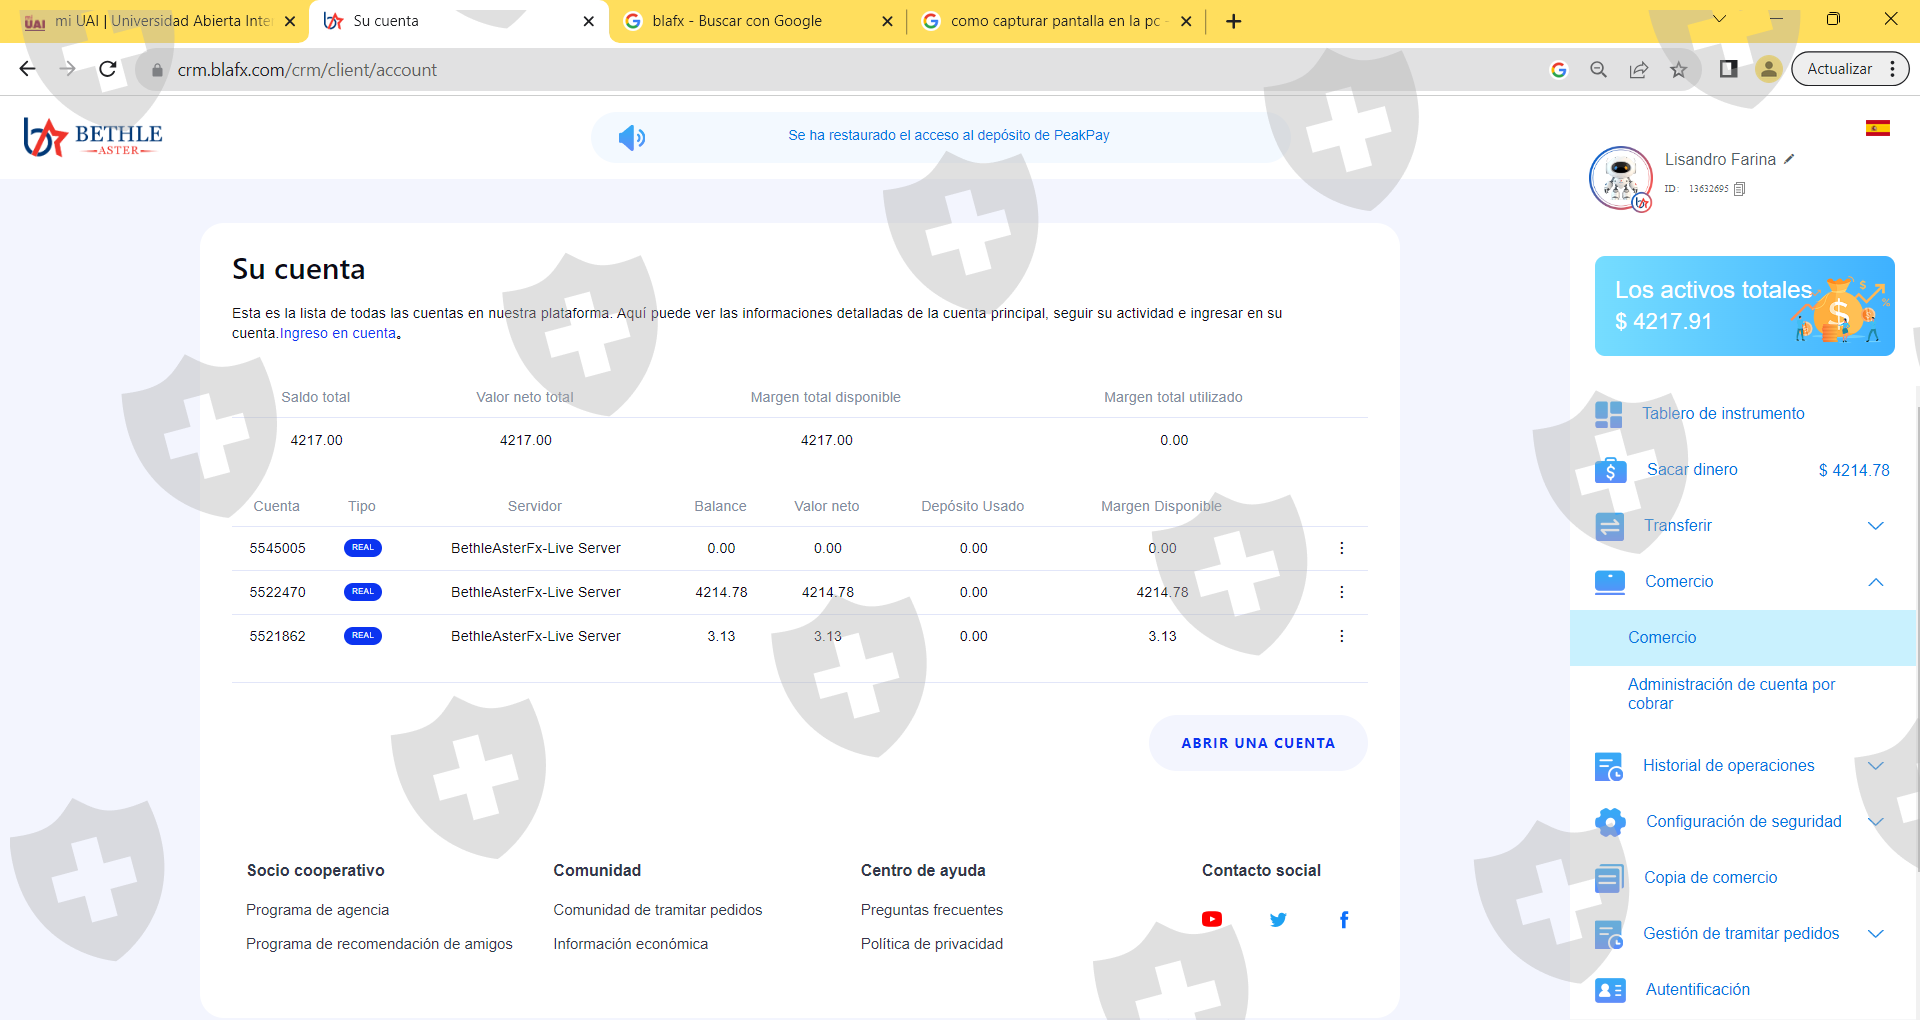The width and height of the screenshot is (1920, 1020).
Task: Click the ABRIR UNA CUENTA button
Action: pyautogui.click(x=1257, y=743)
